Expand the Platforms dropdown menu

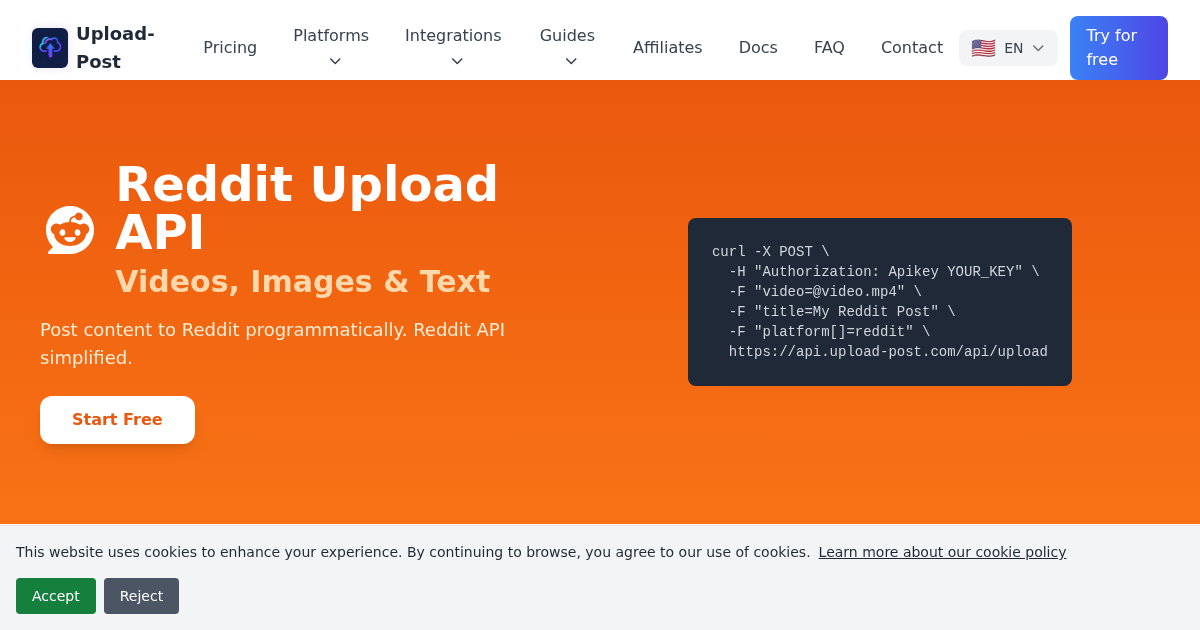point(331,47)
